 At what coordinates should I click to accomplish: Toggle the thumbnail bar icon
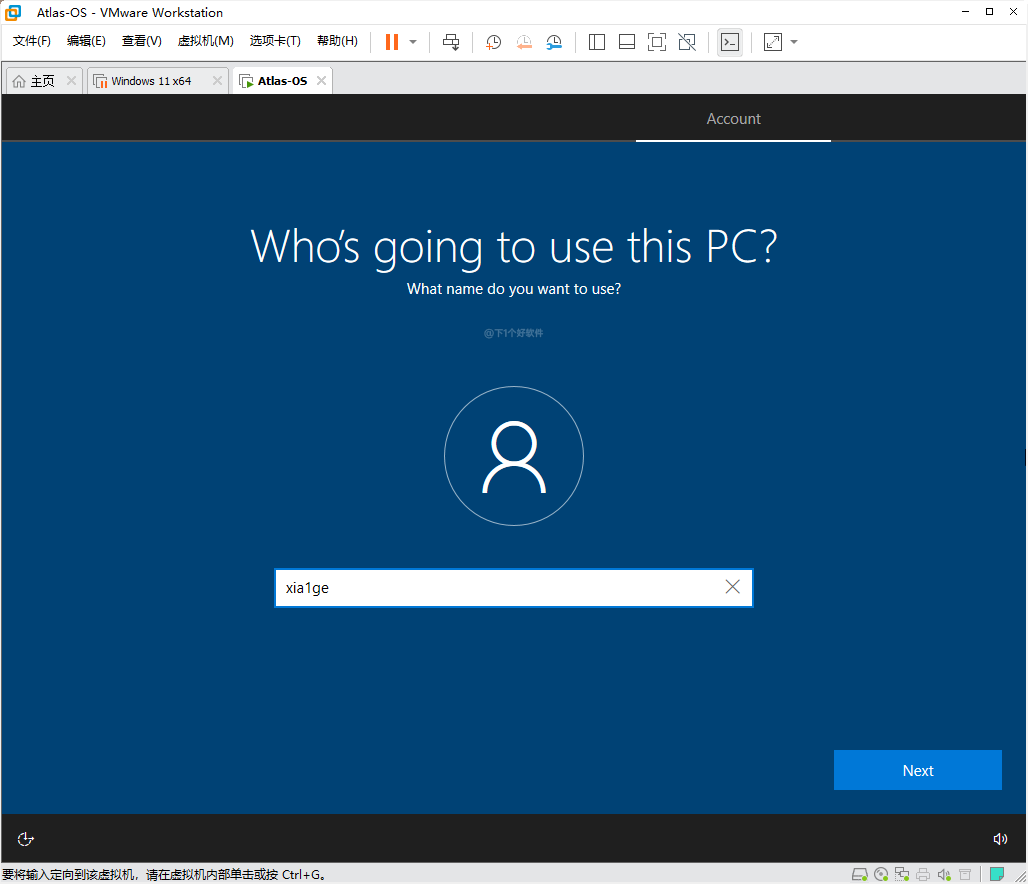coord(627,42)
